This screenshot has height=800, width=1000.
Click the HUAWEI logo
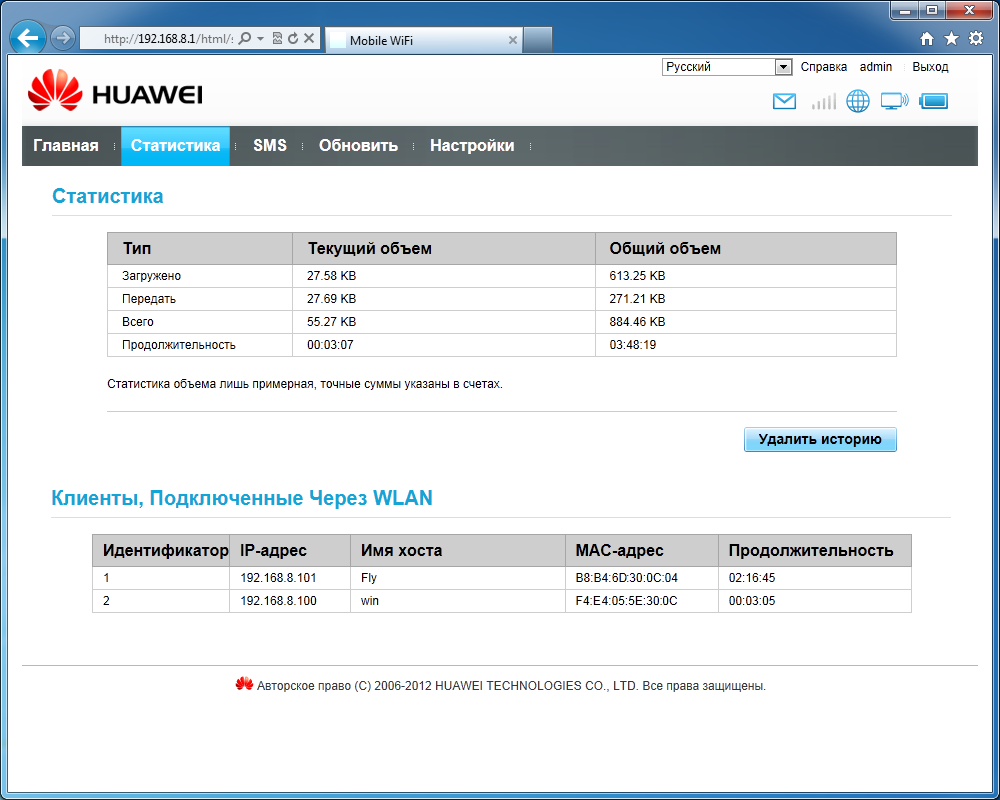tap(115, 91)
